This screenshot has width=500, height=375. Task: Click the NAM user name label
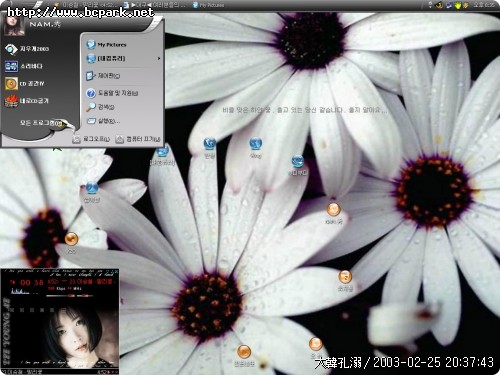point(45,24)
